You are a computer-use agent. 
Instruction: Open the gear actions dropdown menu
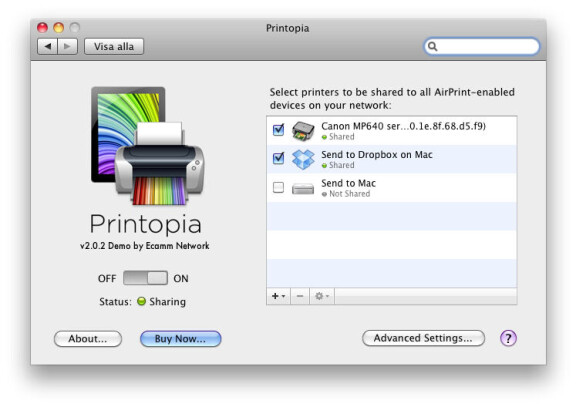tap(322, 296)
